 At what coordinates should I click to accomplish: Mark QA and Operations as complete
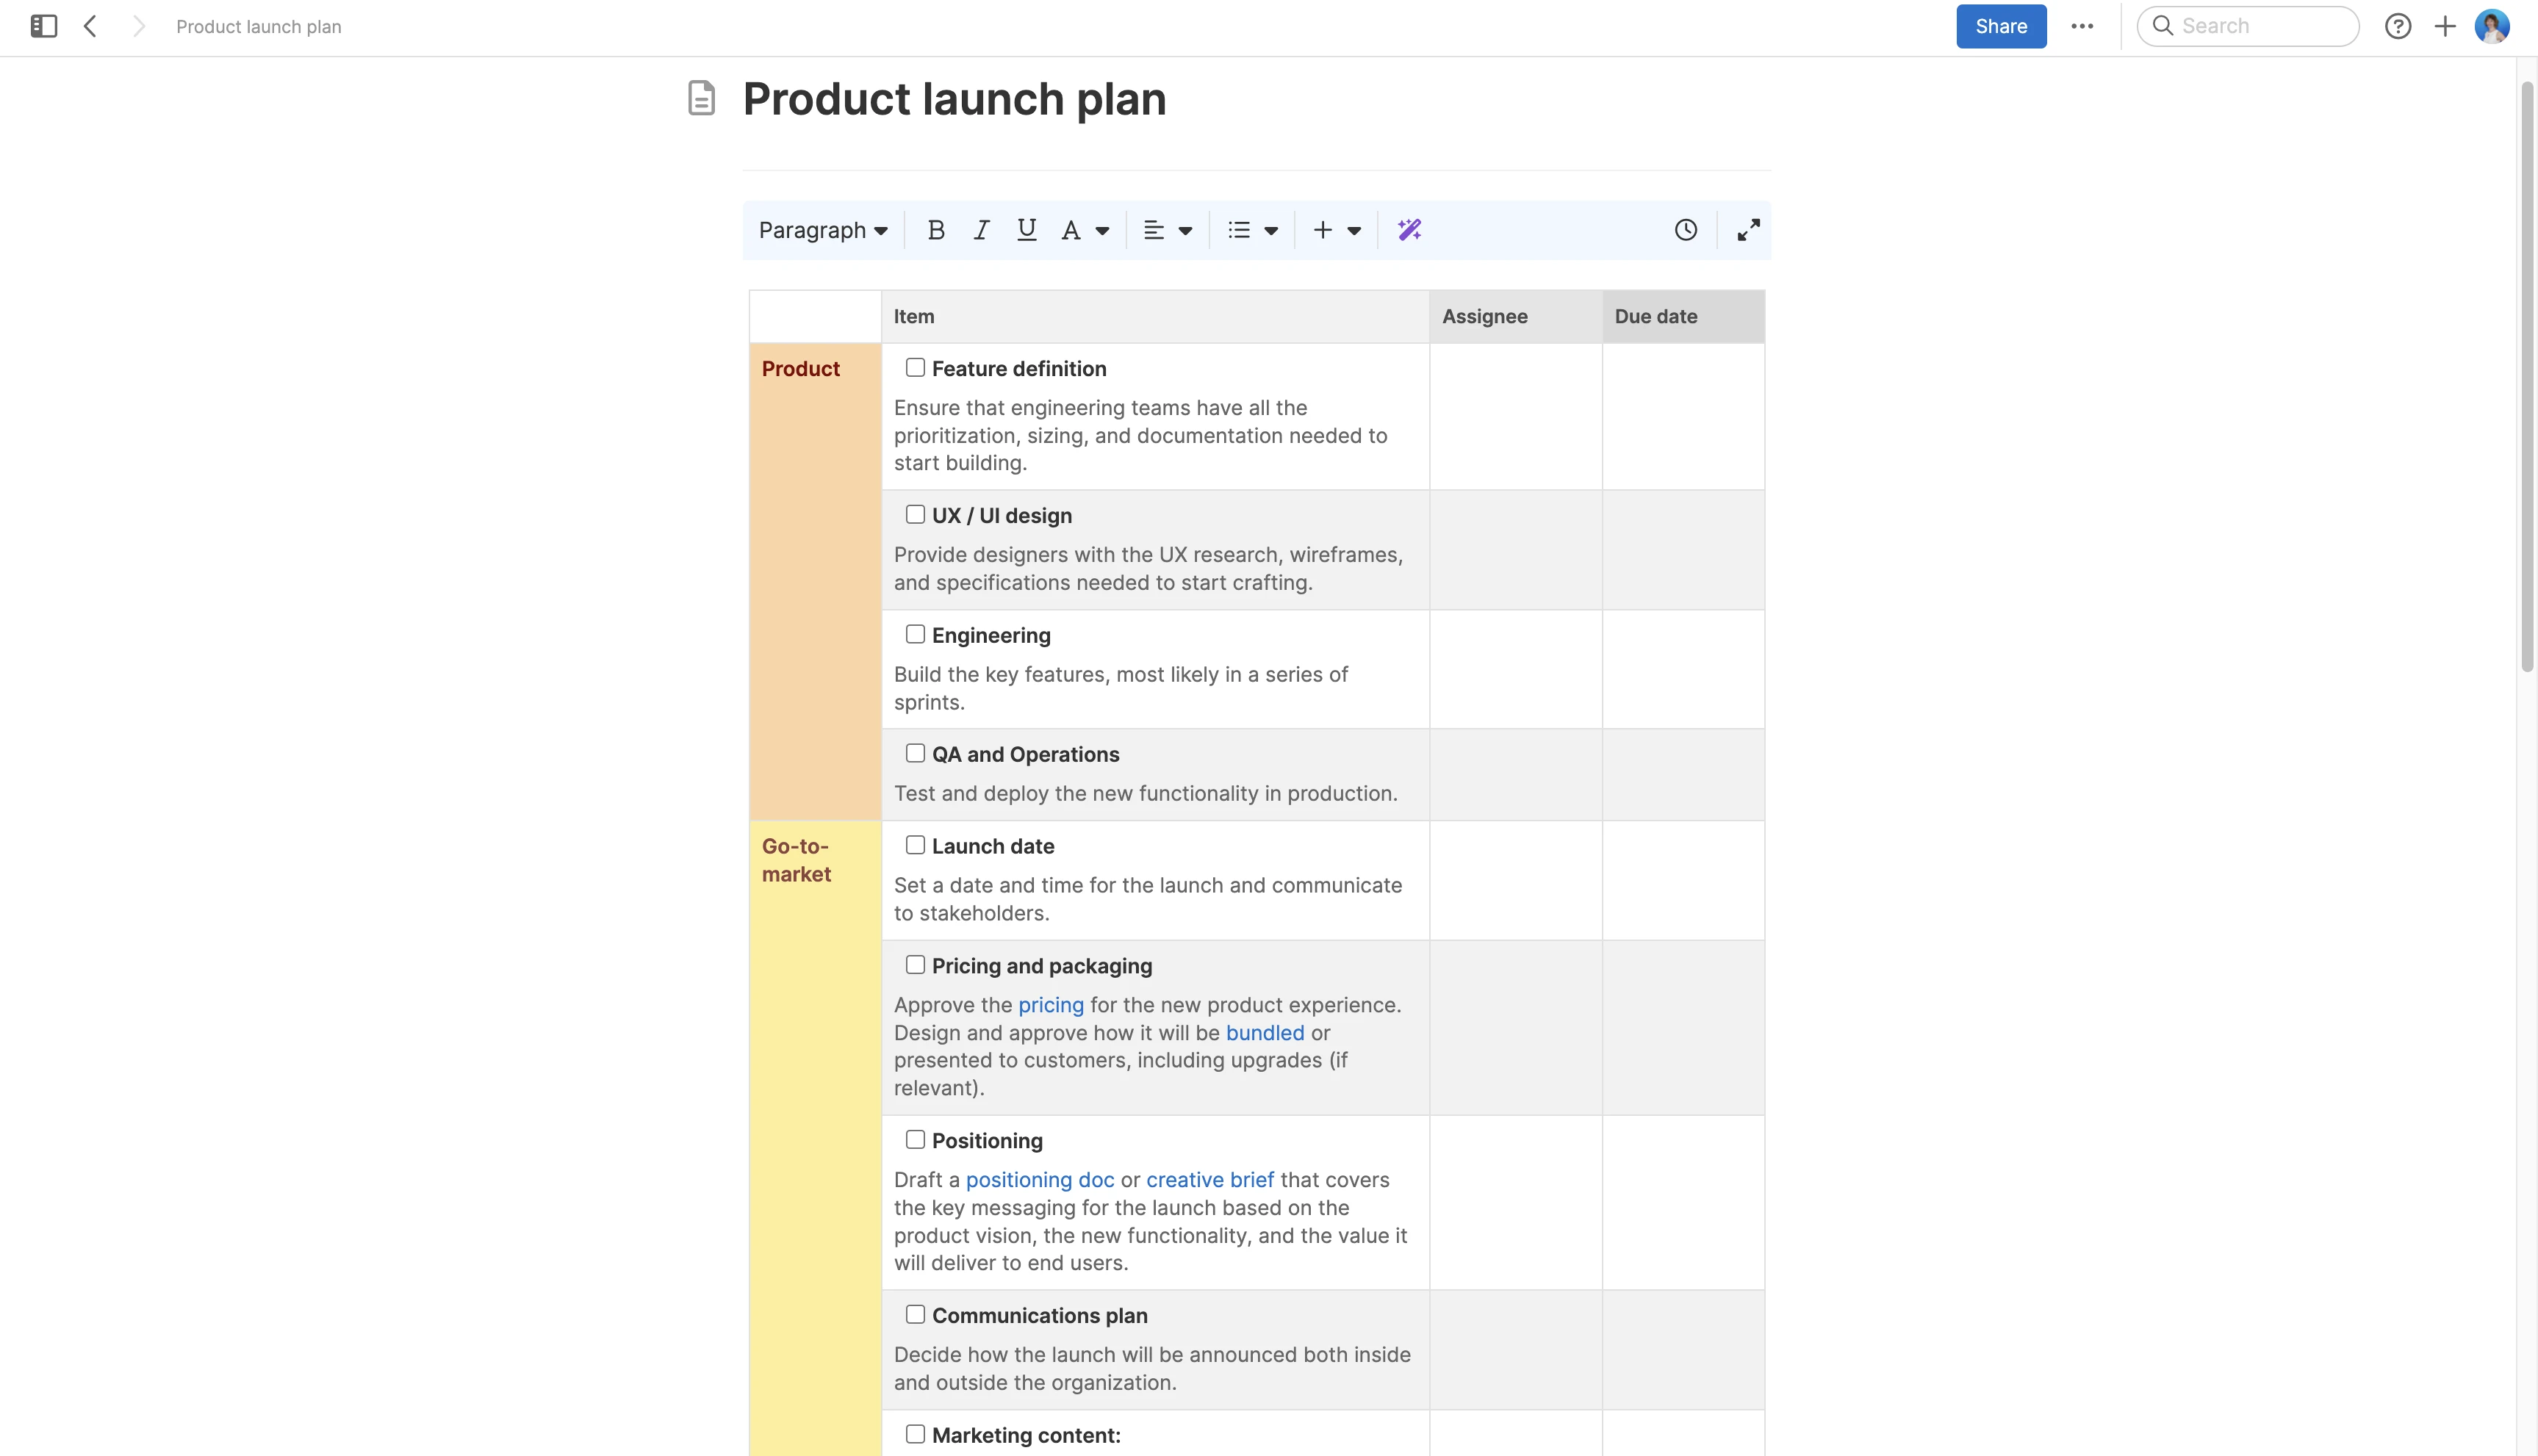[915, 752]
